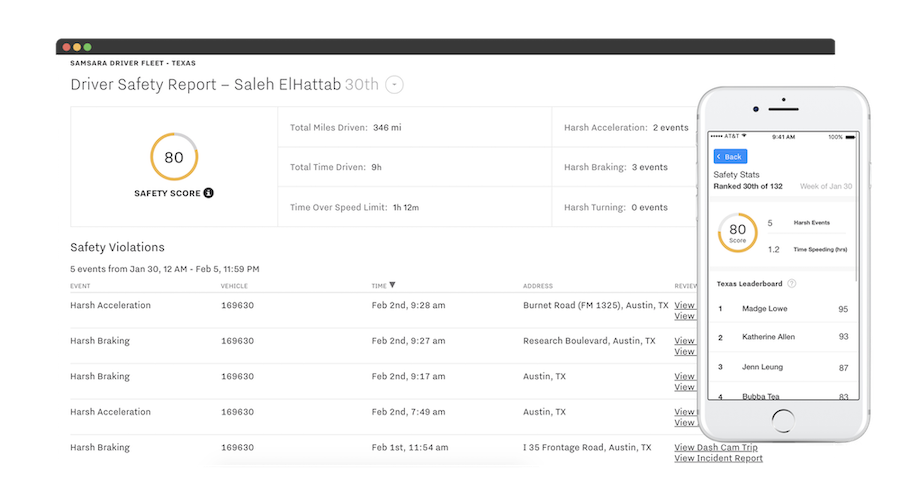Sort by the Time column arrow
The height and width of the screenshot is (500, 900).
click(x=393, y=285)
